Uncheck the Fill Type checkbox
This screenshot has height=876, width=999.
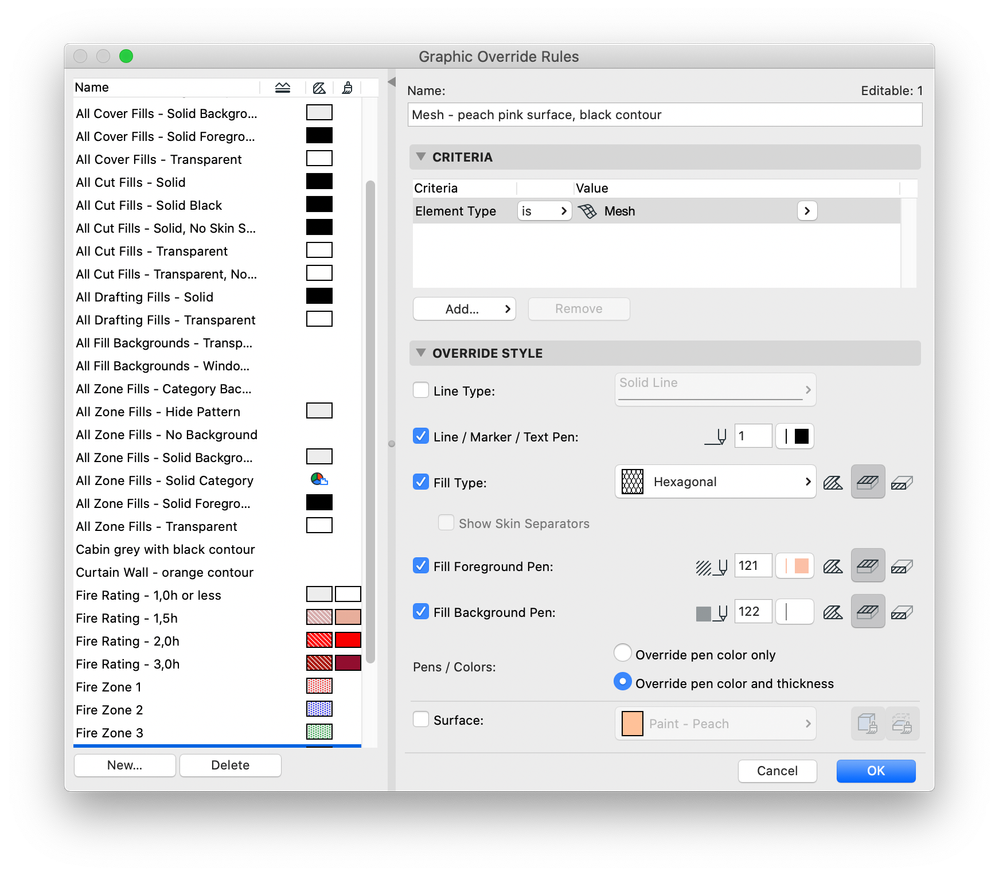click(x=420, y=482)
